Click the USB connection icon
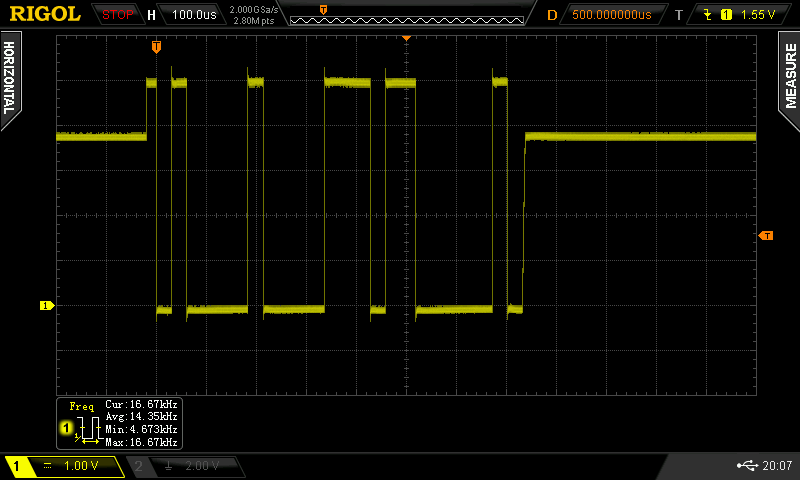The width and height of the screenshot is (800, 480). click(x=747, y=465)
